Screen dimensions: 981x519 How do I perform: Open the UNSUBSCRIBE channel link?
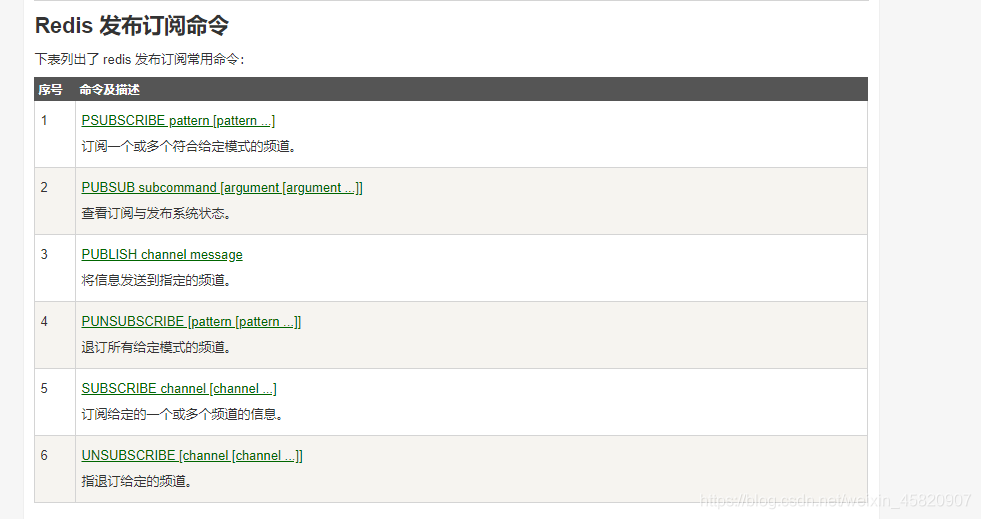[x=192, y=455]
